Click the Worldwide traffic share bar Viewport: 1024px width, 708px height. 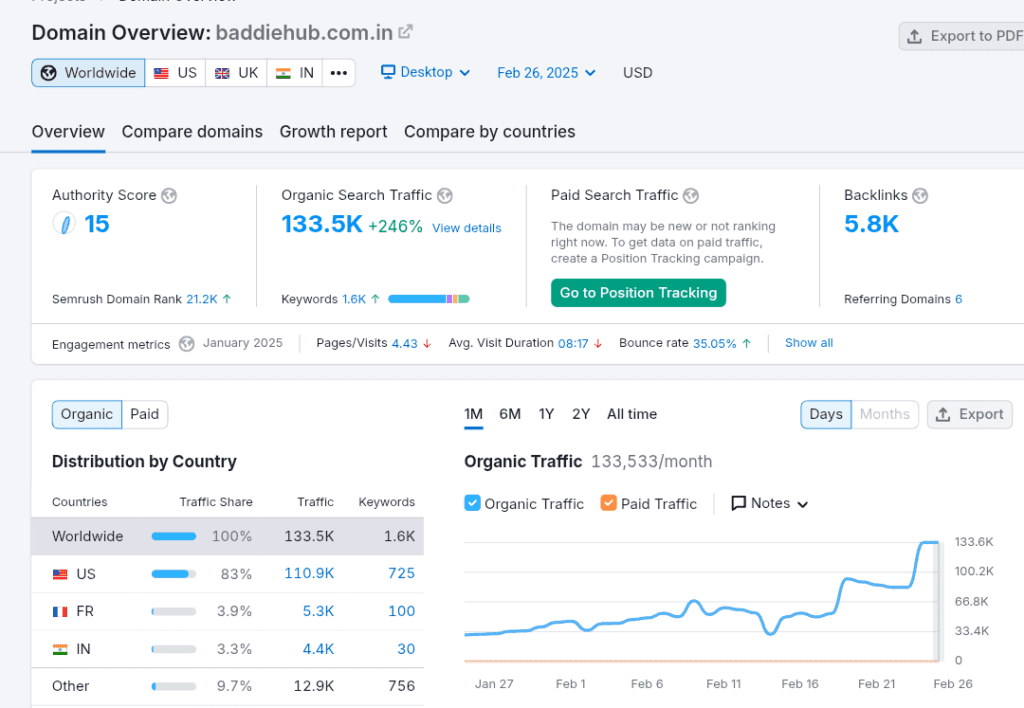coord(174,536)
